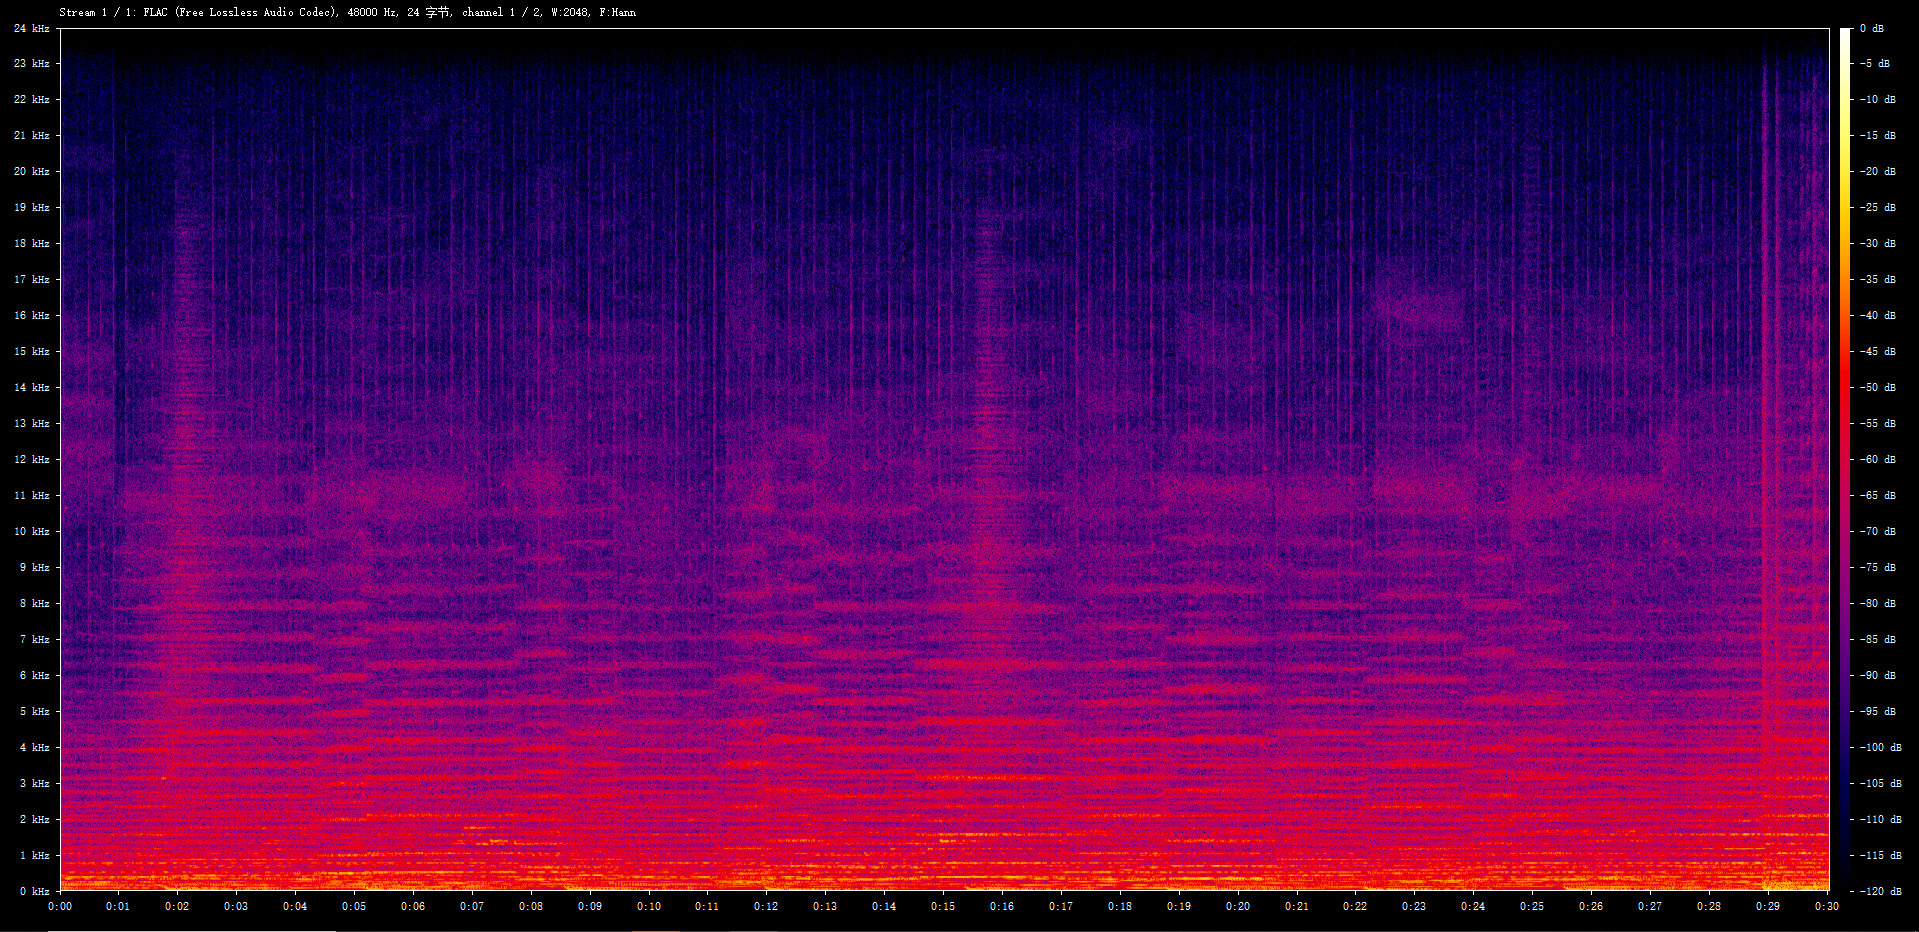
Task: Click the "0:15" time label
Action: 943,906
